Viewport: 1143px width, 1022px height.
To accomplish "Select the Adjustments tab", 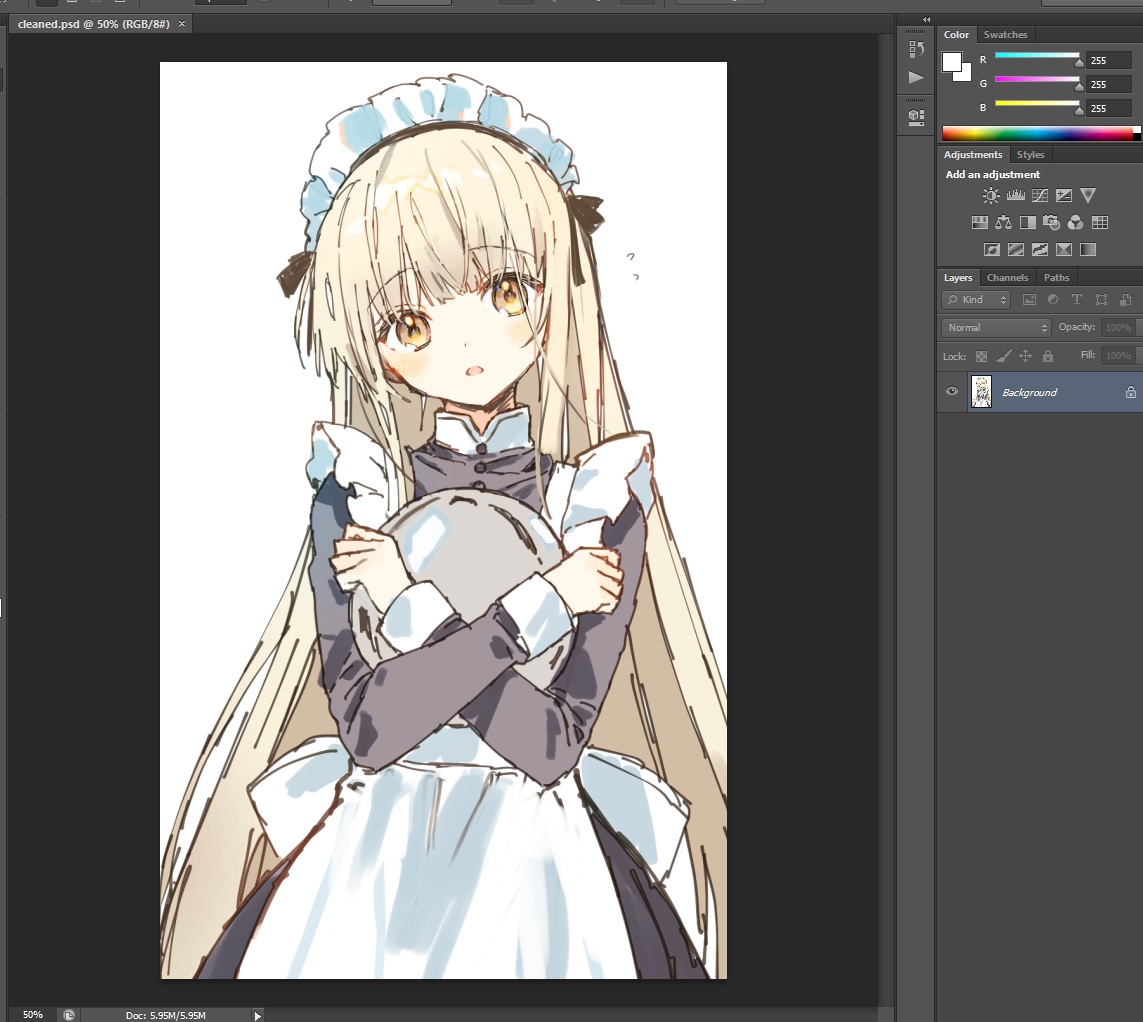I will [x=972, y=155].
